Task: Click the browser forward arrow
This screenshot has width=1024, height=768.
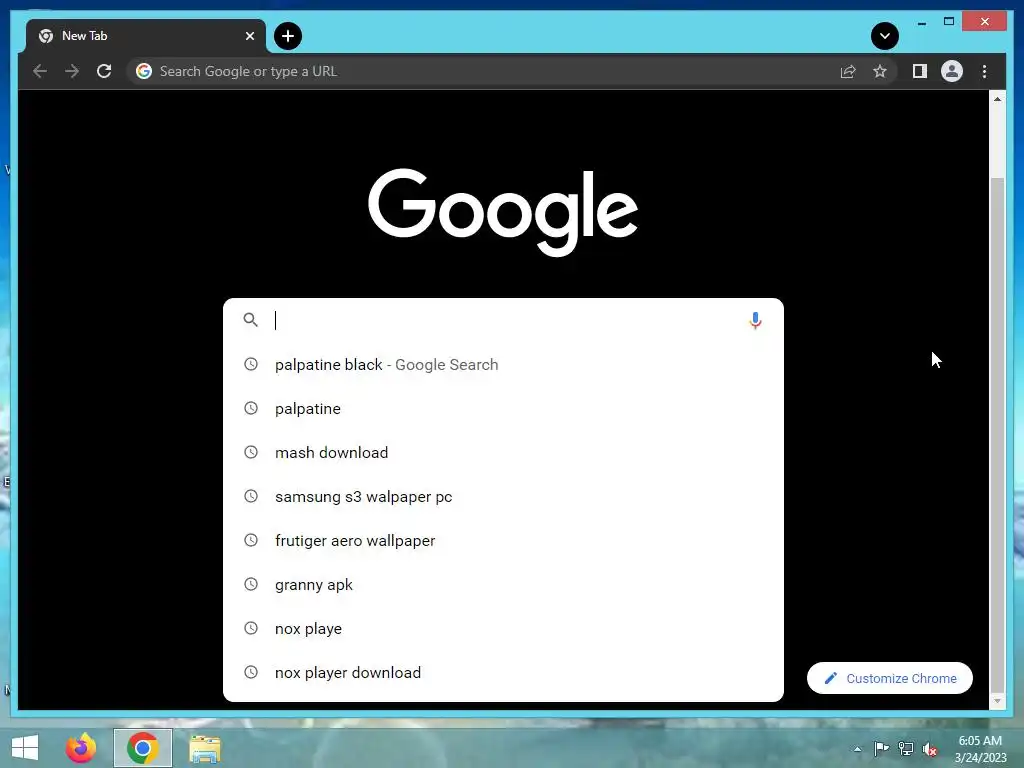Action: 72,71
